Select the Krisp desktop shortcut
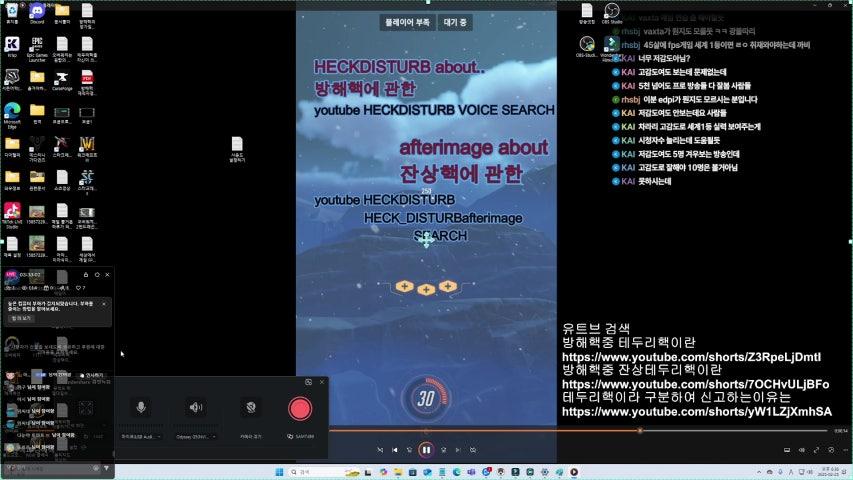 (12, 47)
